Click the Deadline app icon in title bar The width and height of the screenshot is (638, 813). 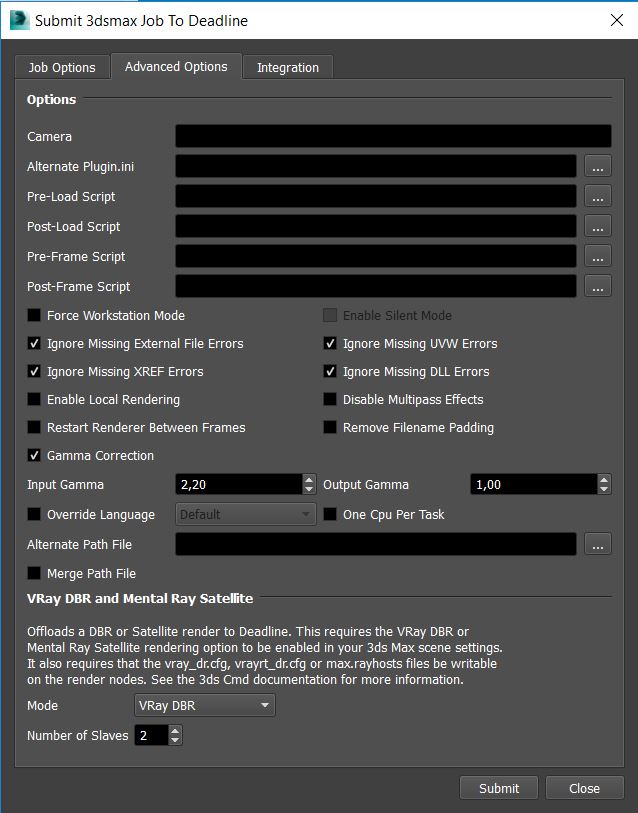tap(17, 20)
